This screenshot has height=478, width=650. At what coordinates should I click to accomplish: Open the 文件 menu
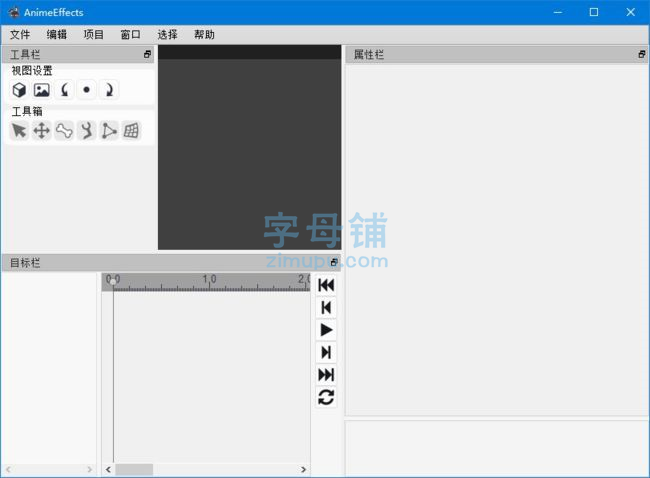20,34
